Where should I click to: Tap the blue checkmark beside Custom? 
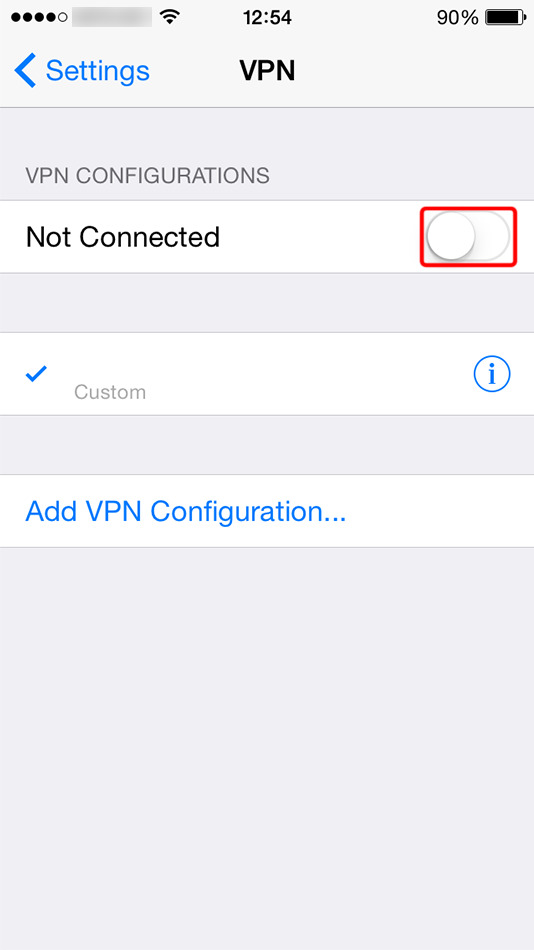[36, 374]
